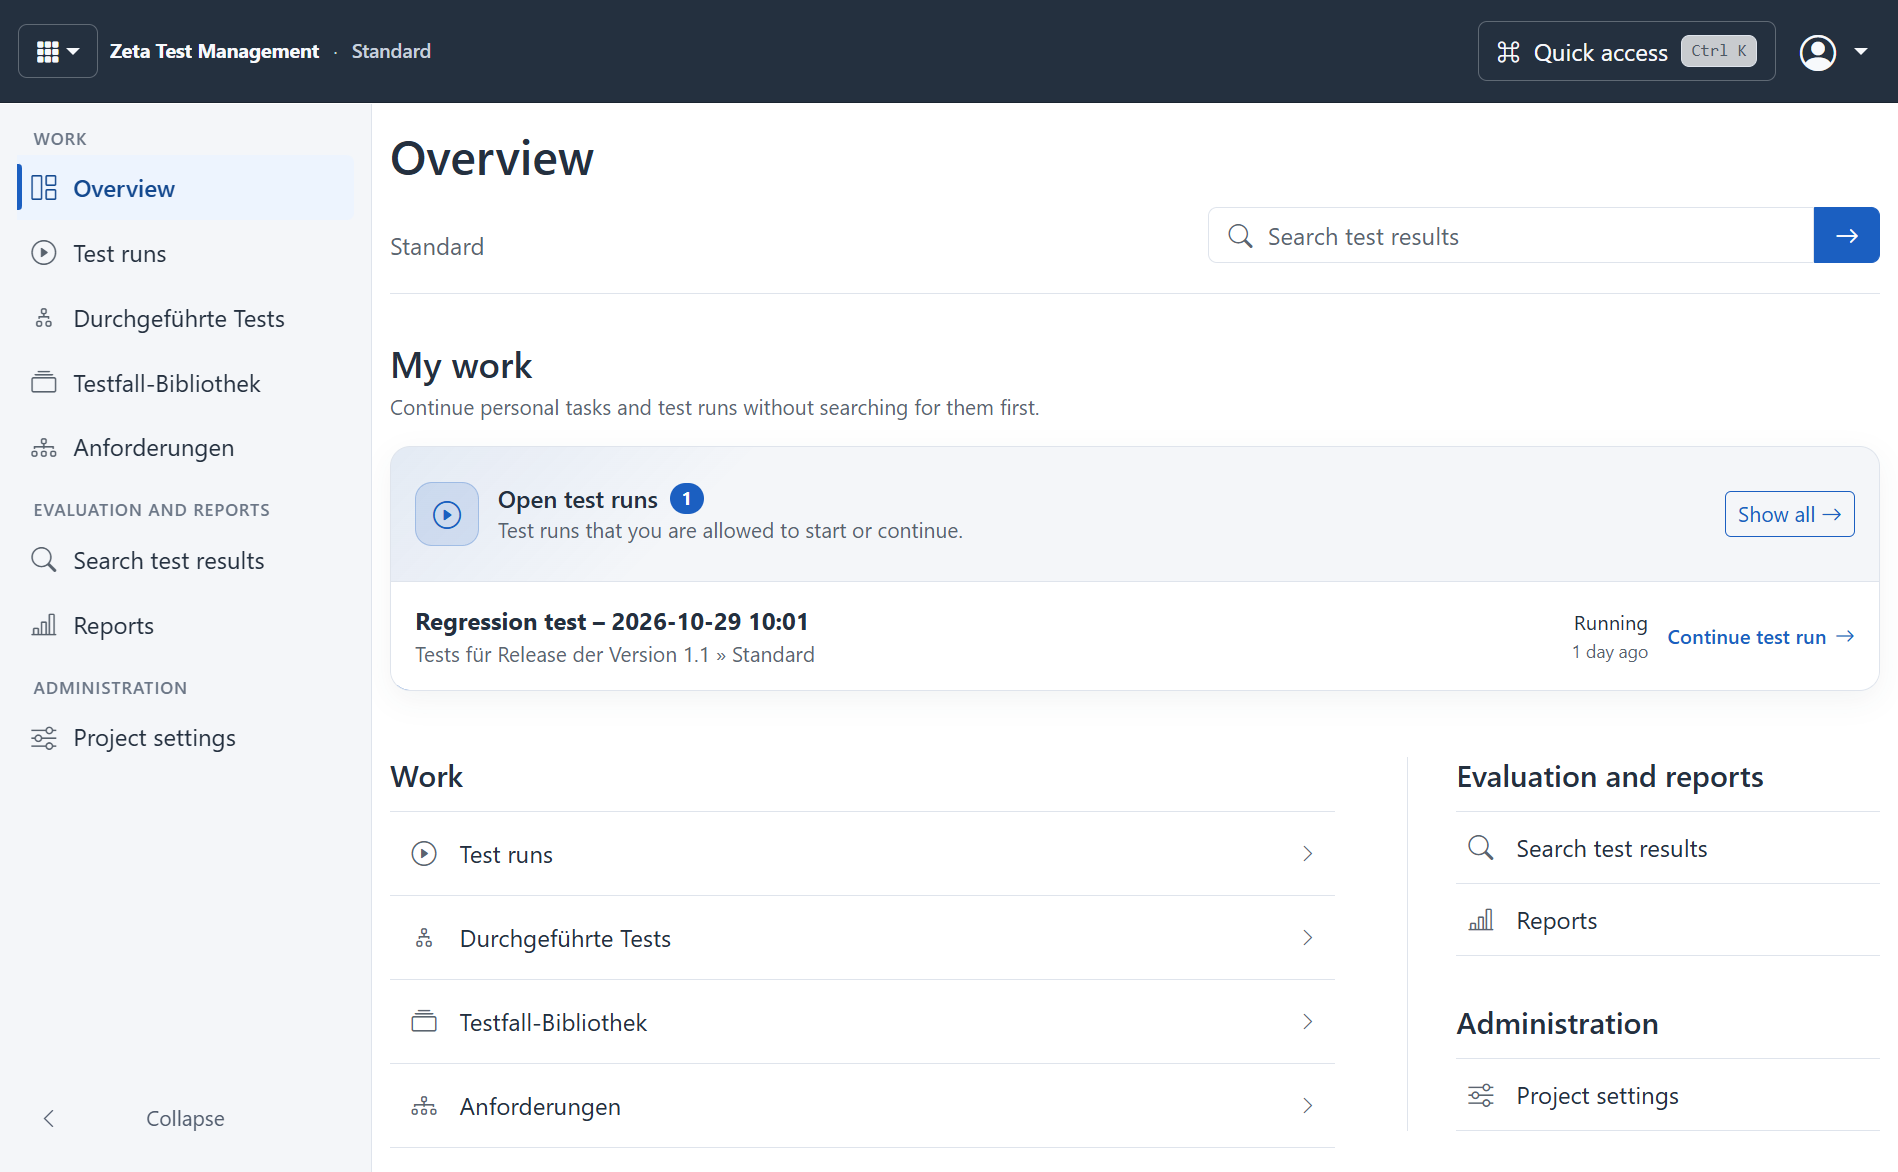Click the Quick access command symbol icon
The height and width of the screenshot is (1172, 1898).
[x=1508, y=52]
